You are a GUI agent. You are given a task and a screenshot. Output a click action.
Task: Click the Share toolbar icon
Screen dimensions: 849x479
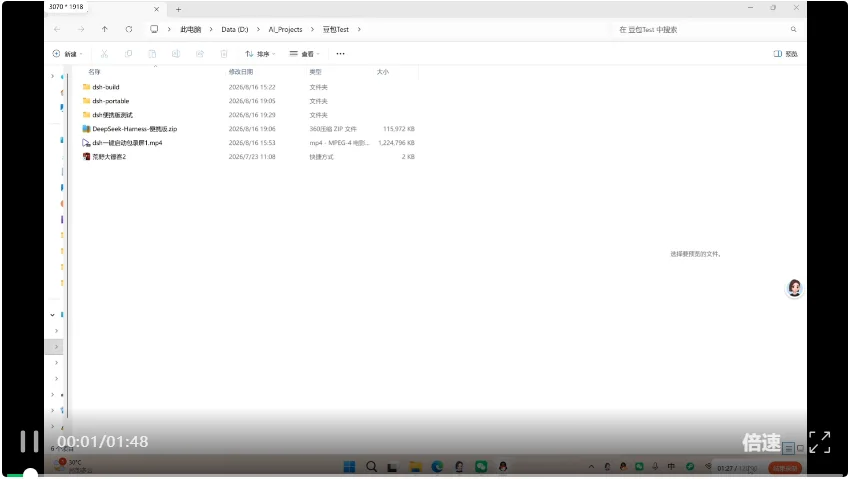[x=200, y=54]
